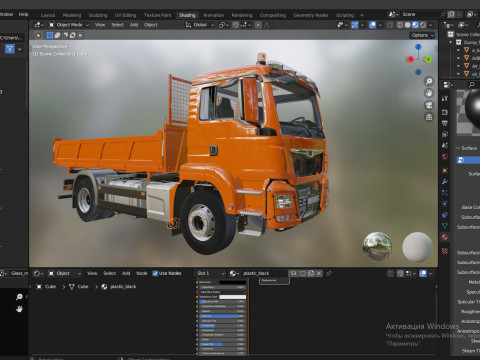Open the Object properties tab

coord(445,170)
